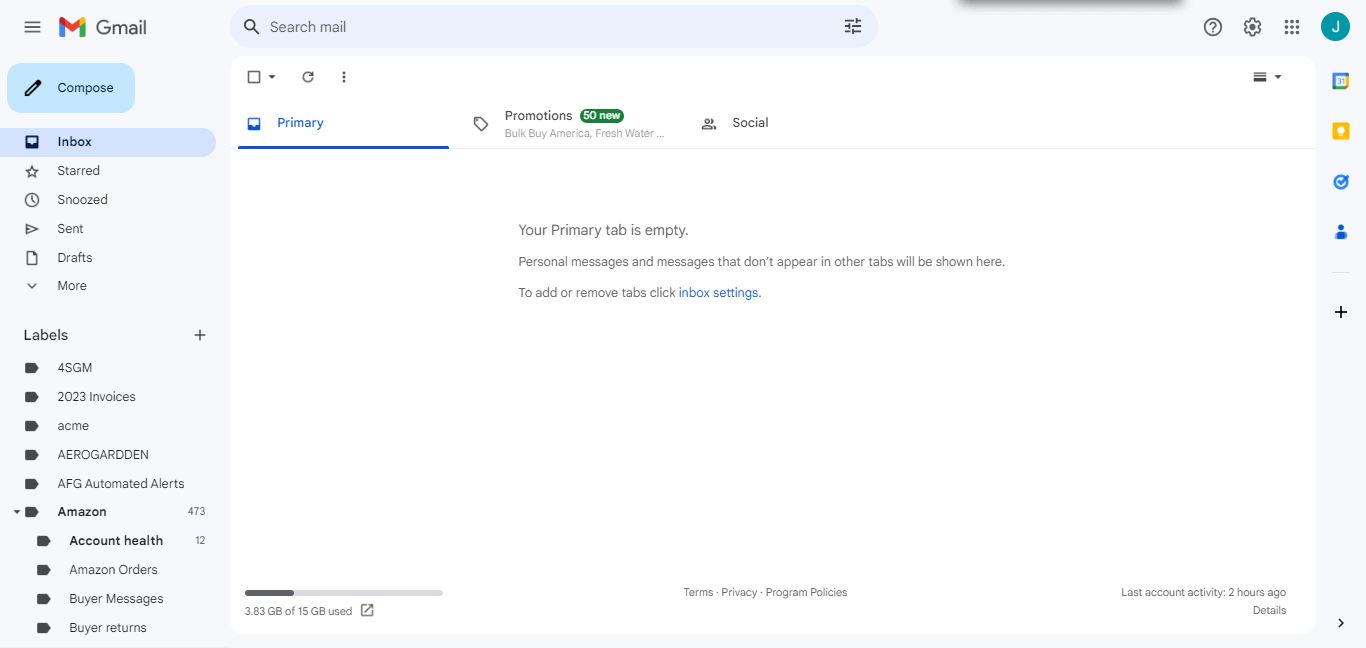
Task: Open Contacts side panel
Action: point(1341,231)
